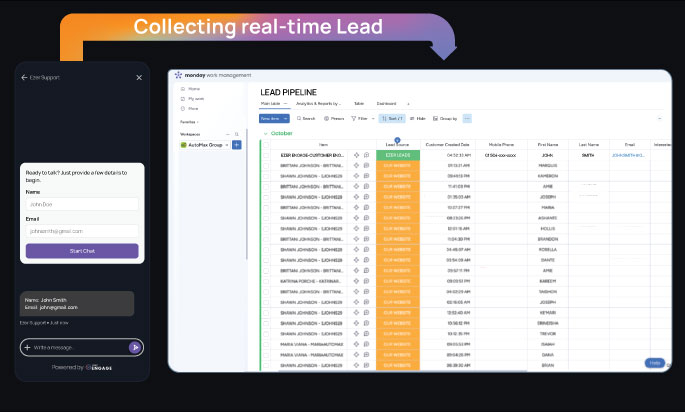
Task: Click the Filter button in the toolbar
Action: tap(360, 118)
